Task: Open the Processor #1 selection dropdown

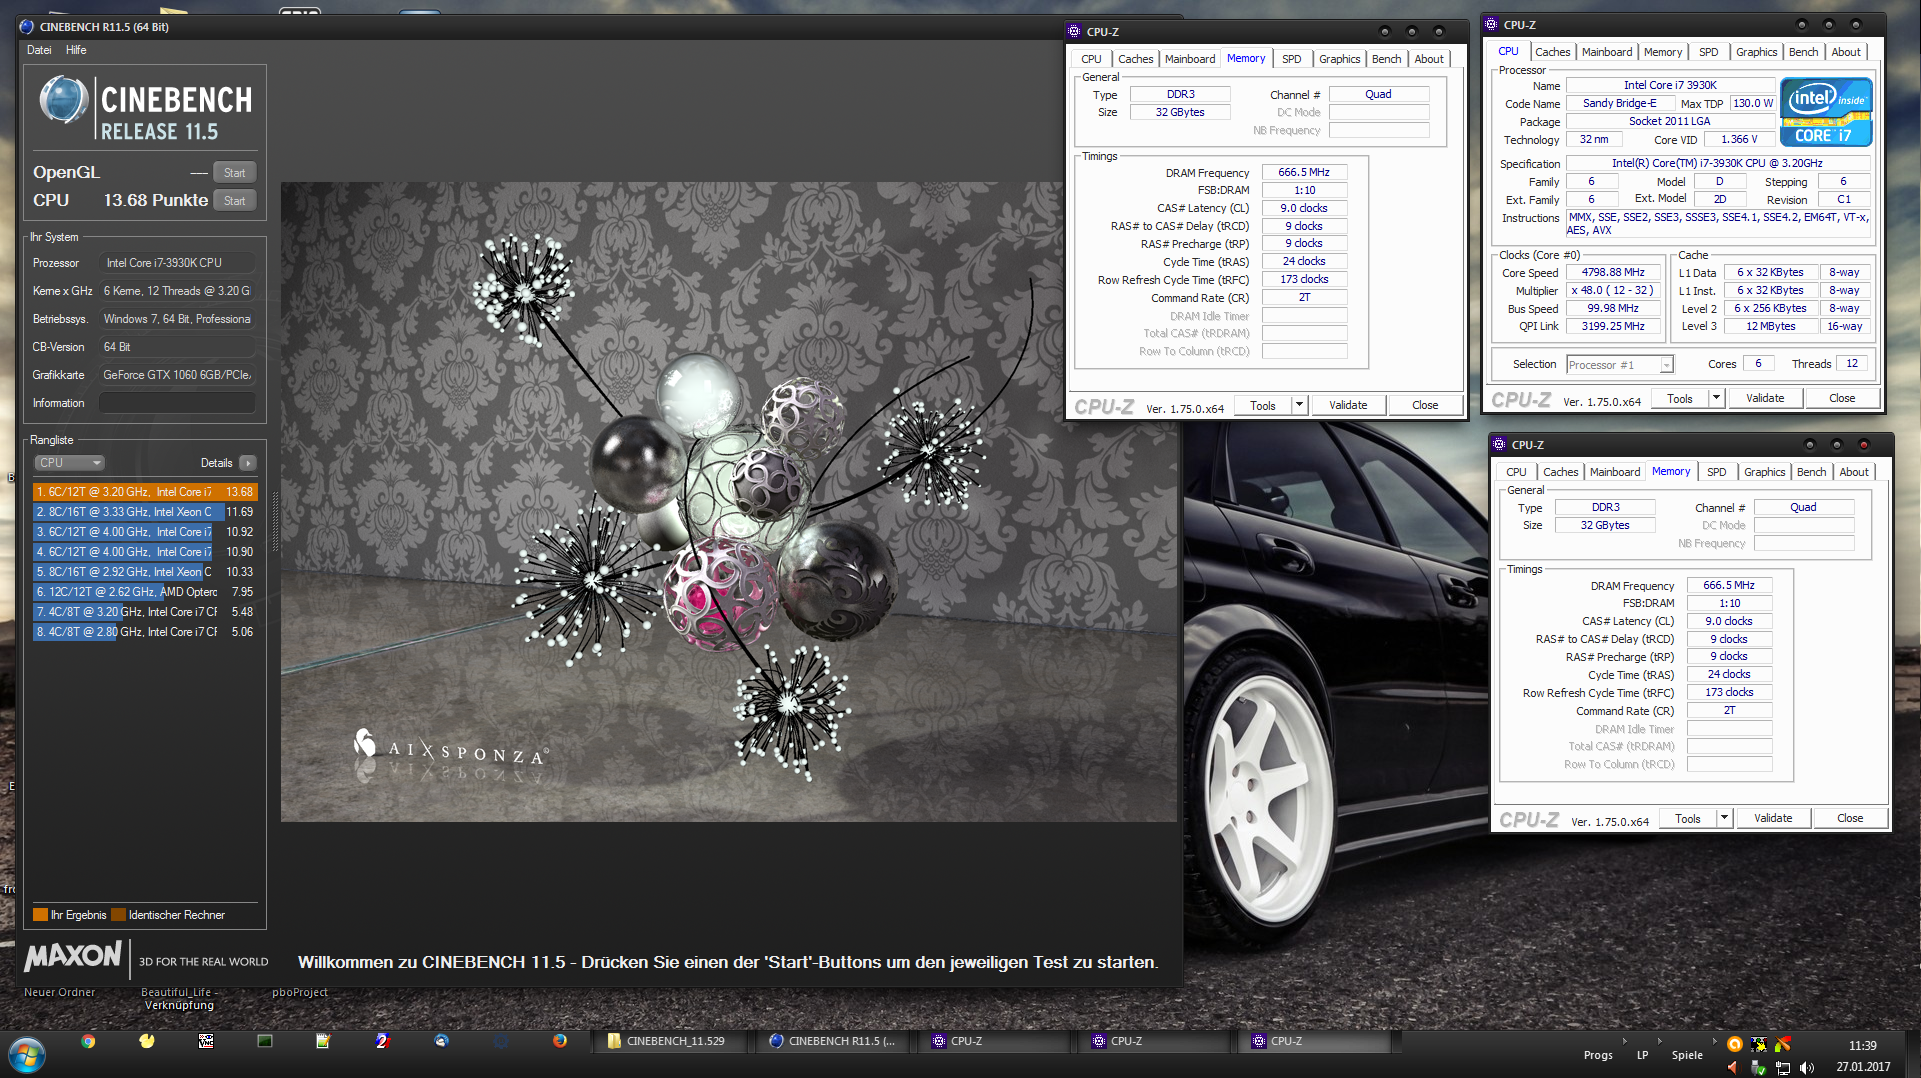Action: point(1620,365)
